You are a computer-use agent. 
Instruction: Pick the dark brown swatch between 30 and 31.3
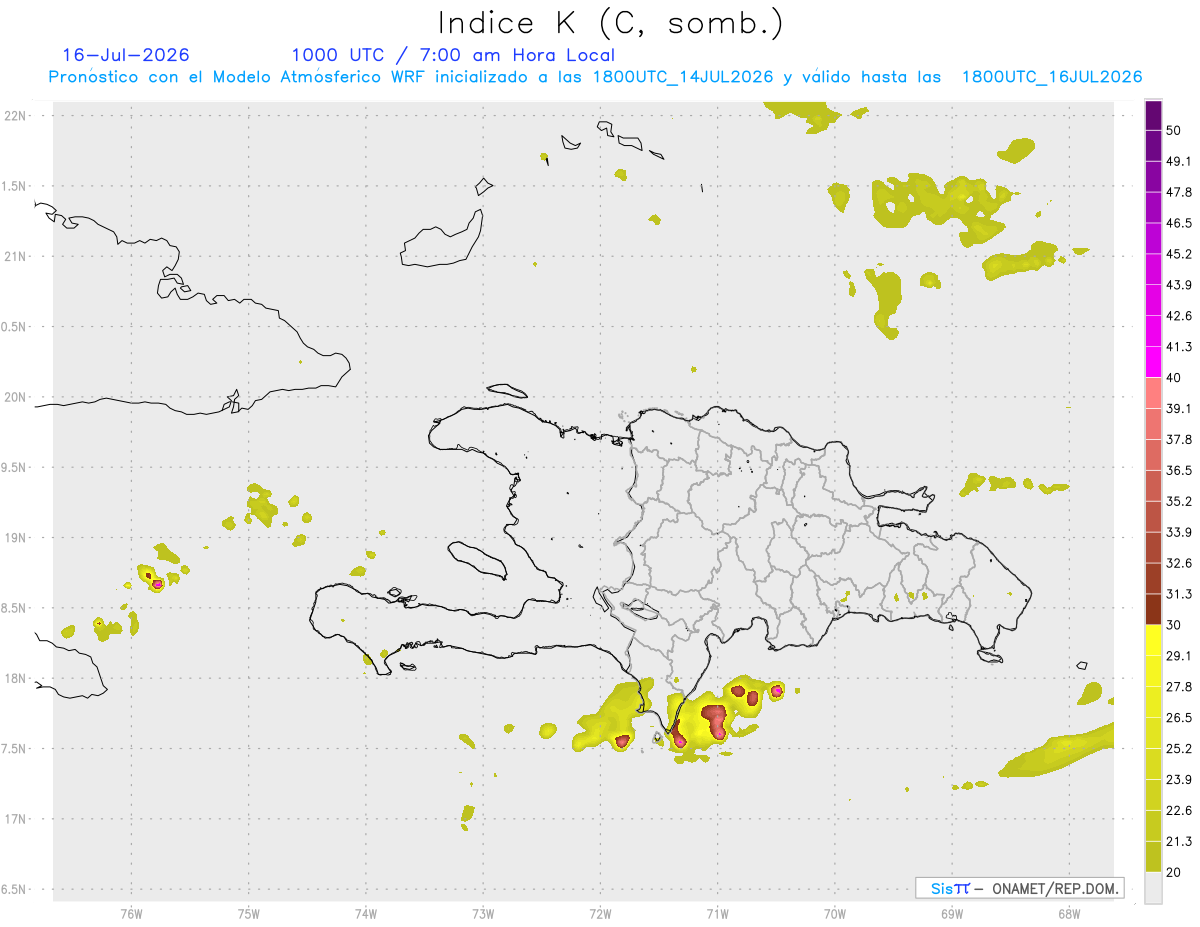click(1153, 610)
